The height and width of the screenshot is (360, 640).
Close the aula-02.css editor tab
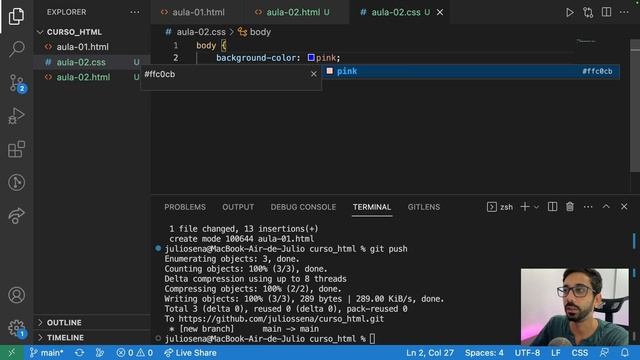tap(440, 12)
